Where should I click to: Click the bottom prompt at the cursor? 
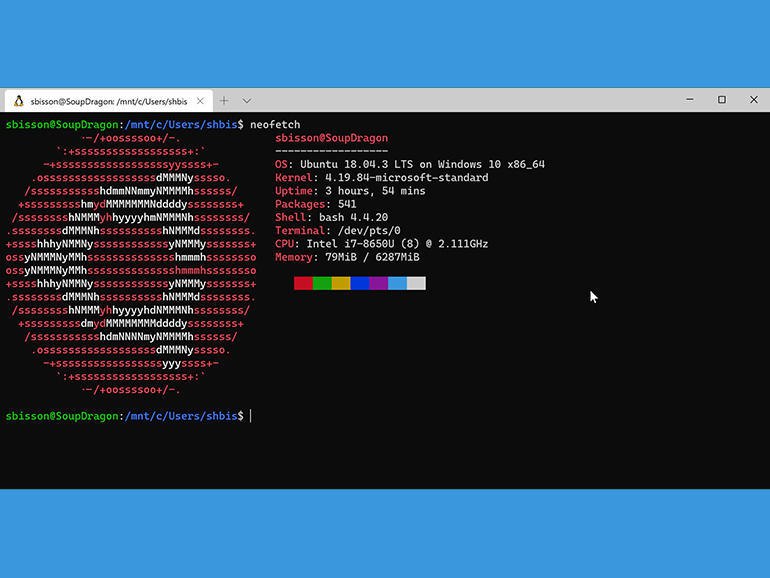[x=251, y=416]
